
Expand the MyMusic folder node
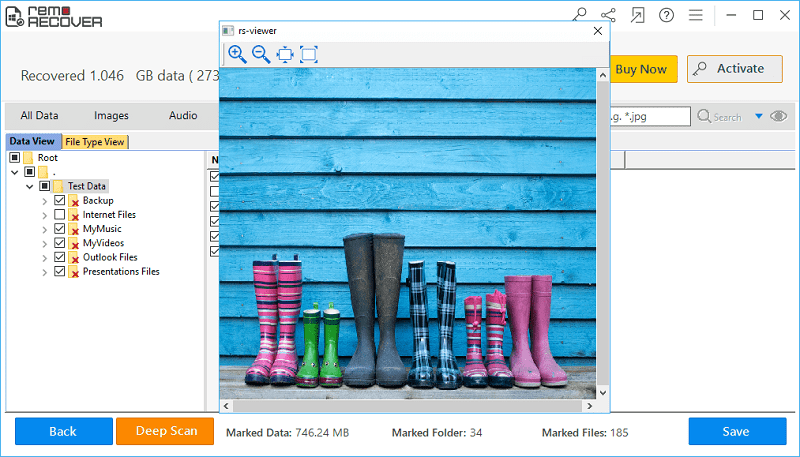tap(45, 229)
